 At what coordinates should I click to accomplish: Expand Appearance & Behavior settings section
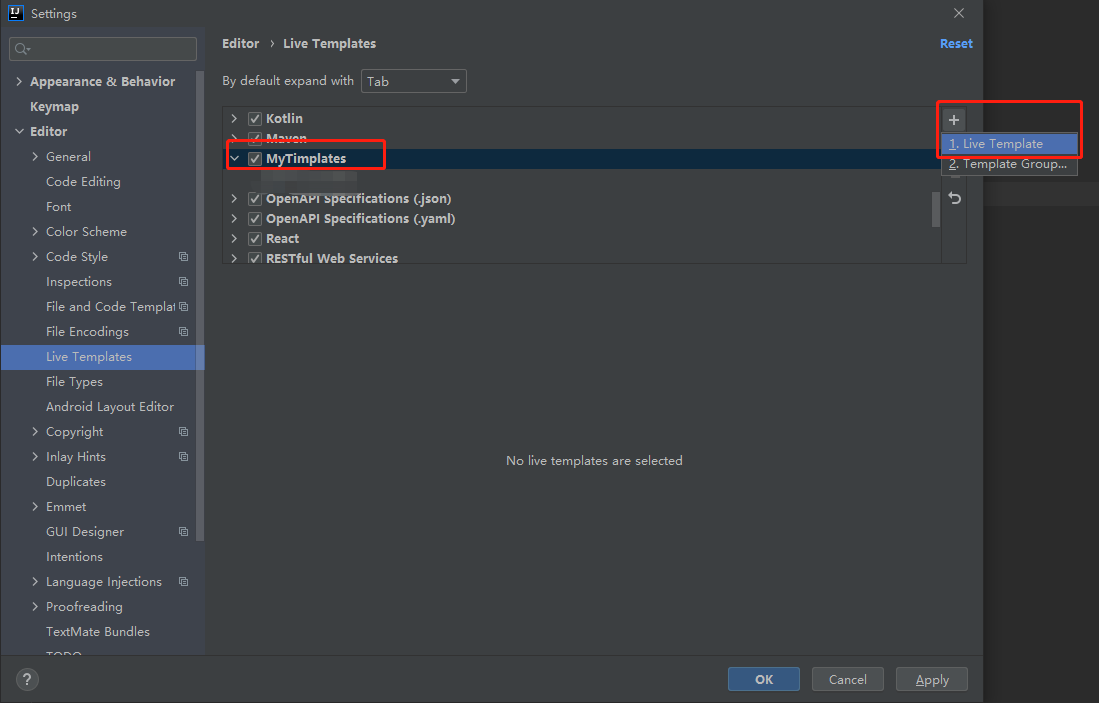19,81
